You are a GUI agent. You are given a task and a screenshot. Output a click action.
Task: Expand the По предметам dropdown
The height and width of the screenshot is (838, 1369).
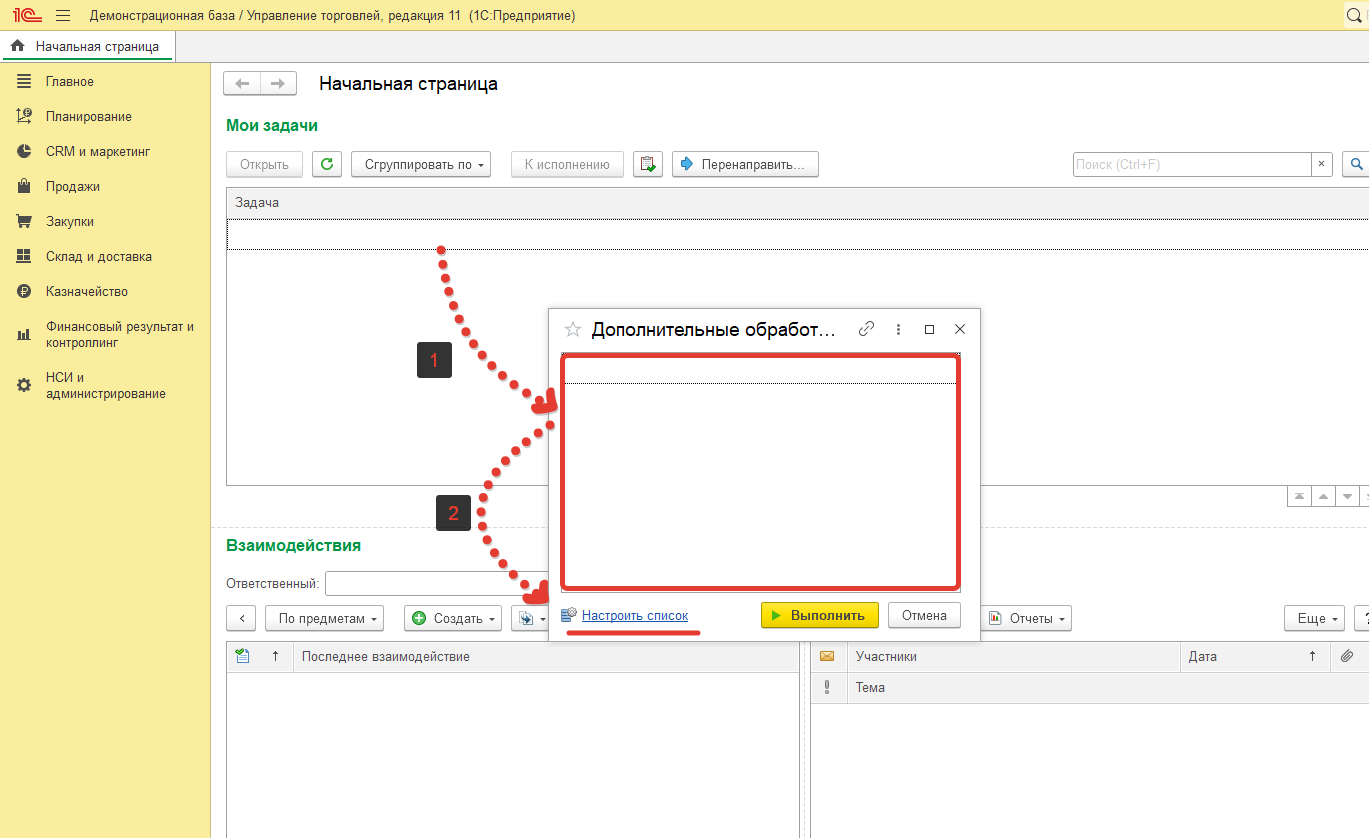coord(325,619)
